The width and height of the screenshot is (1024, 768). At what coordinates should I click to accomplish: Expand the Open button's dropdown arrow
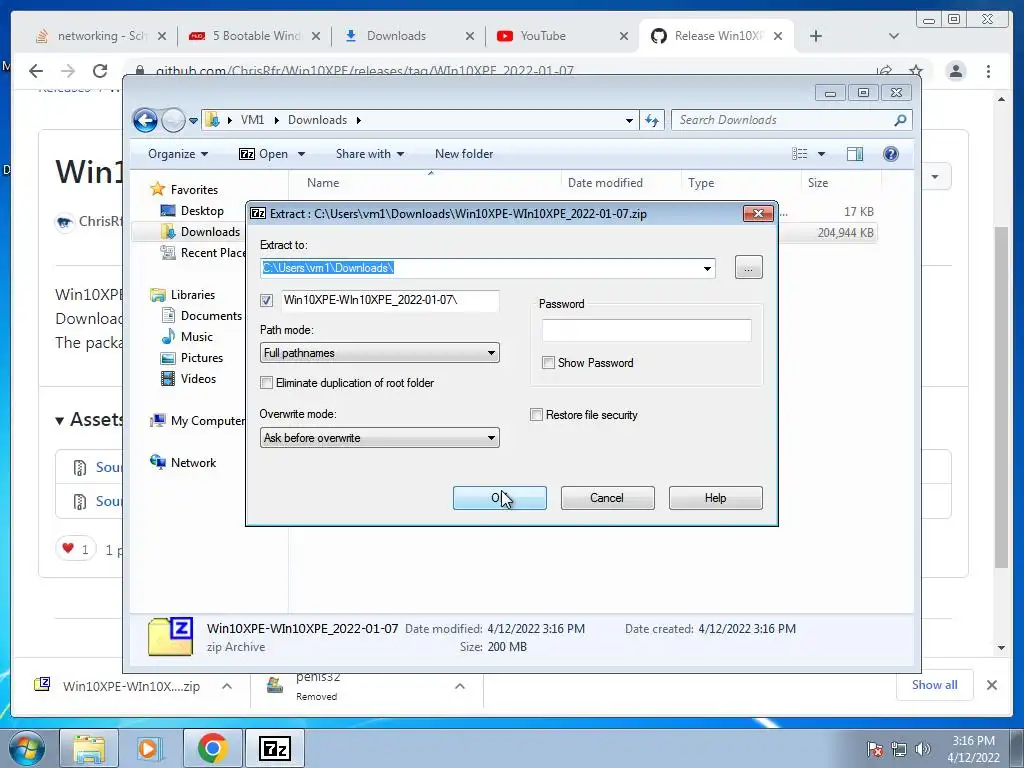click(301, 154)
